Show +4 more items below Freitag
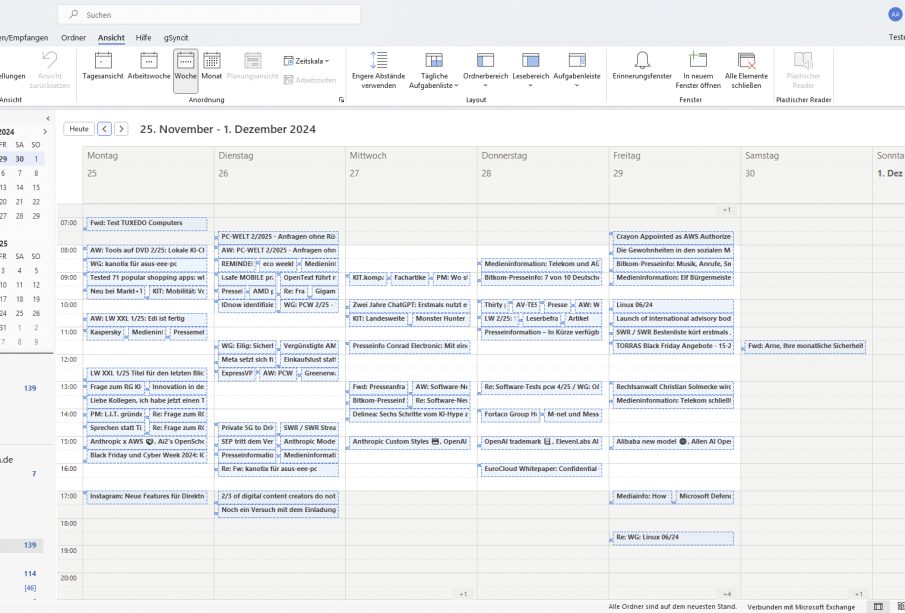The image size is (905, 613). [x=727, y=594]
